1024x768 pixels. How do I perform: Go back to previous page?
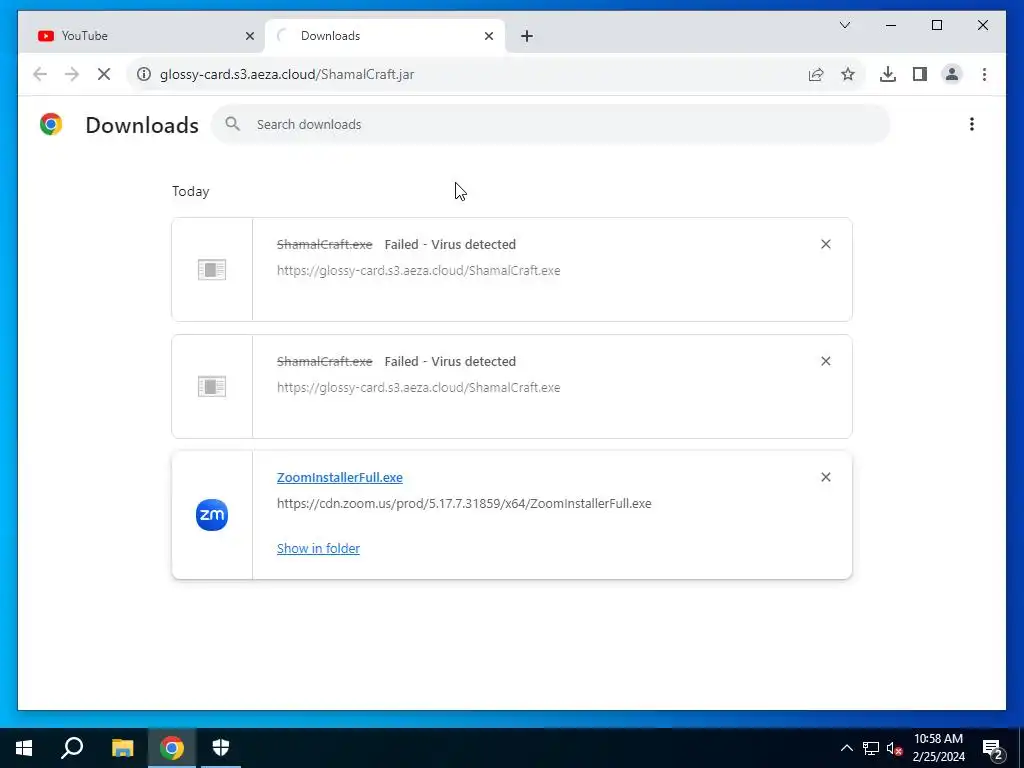[x=40, y=74]
